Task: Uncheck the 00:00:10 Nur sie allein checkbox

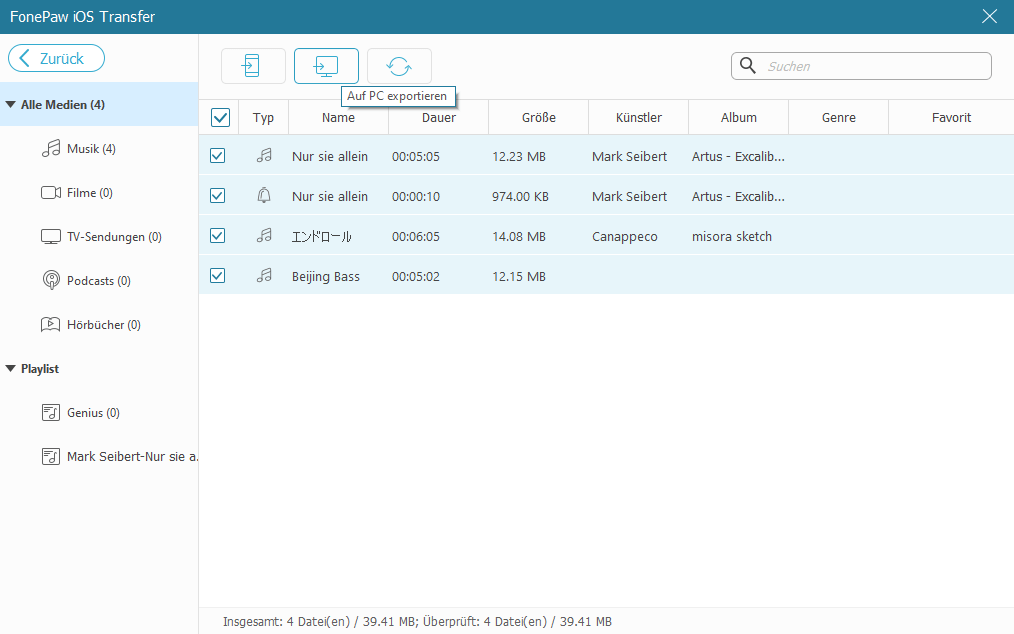Action: click(217, 196)
